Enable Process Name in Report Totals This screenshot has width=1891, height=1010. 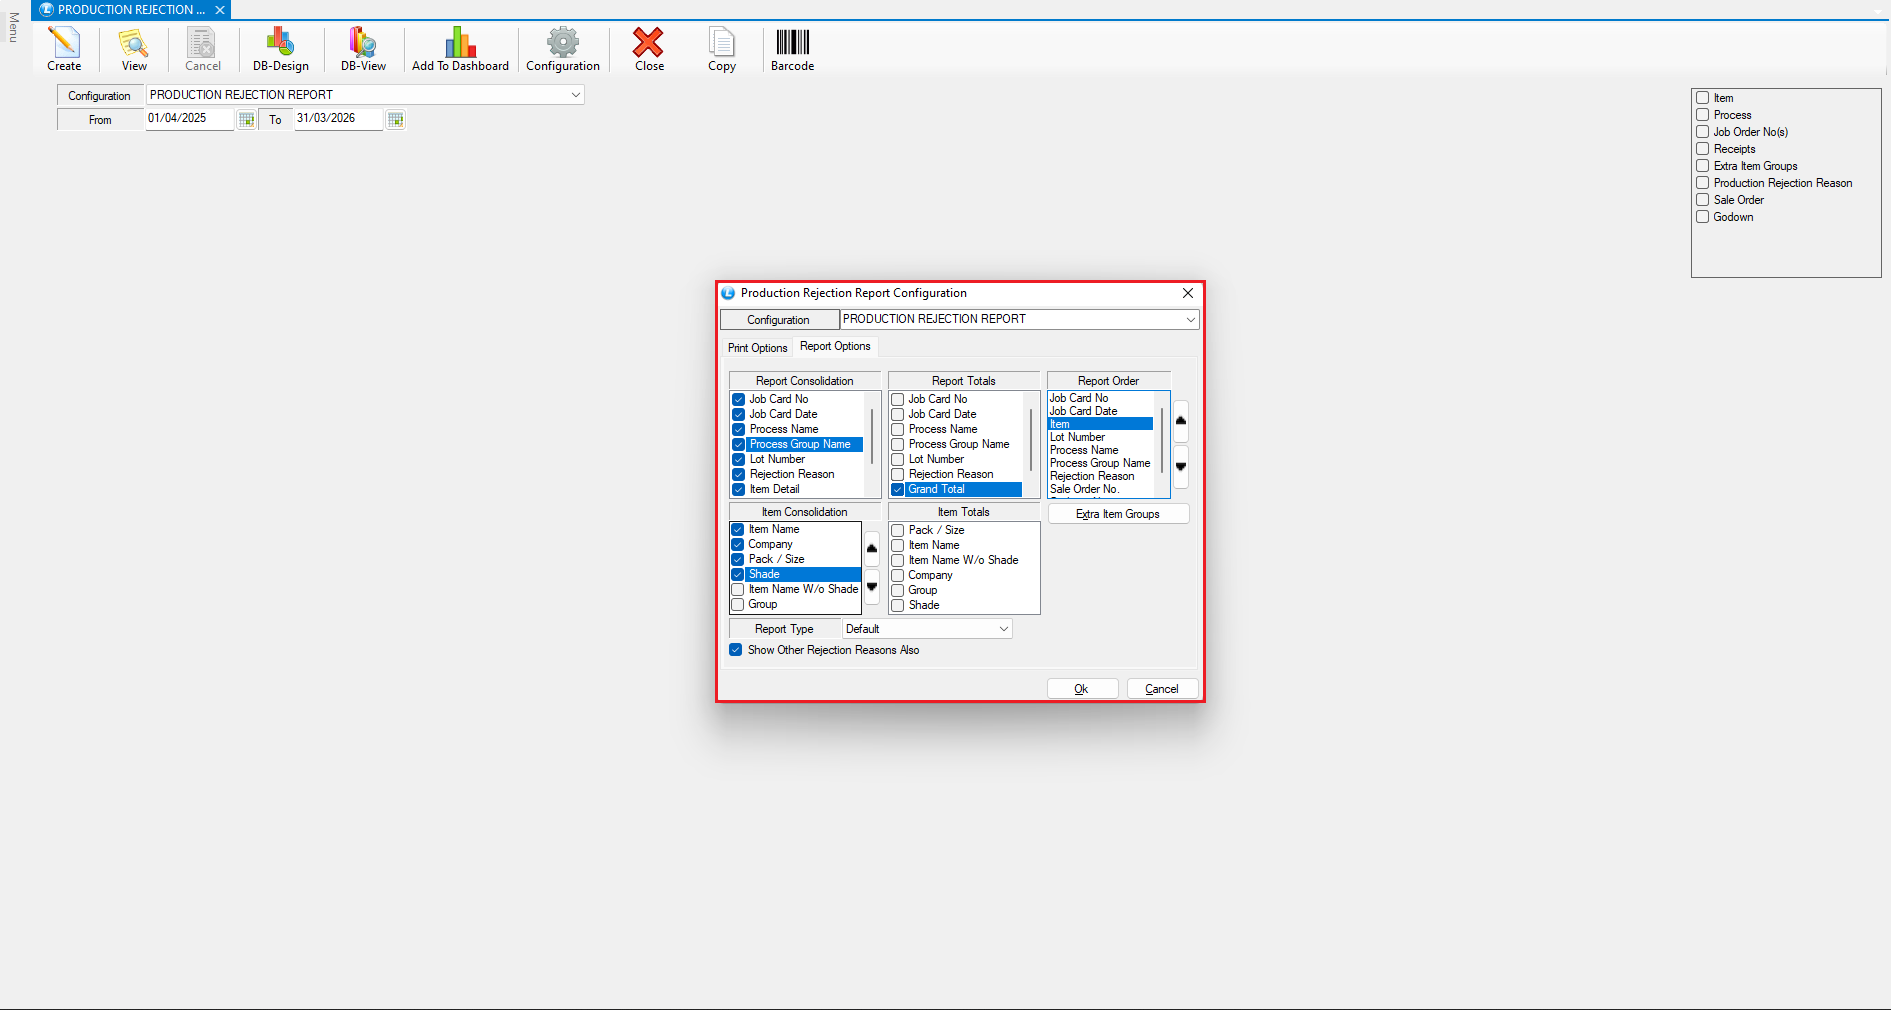(x=898, y=430)
